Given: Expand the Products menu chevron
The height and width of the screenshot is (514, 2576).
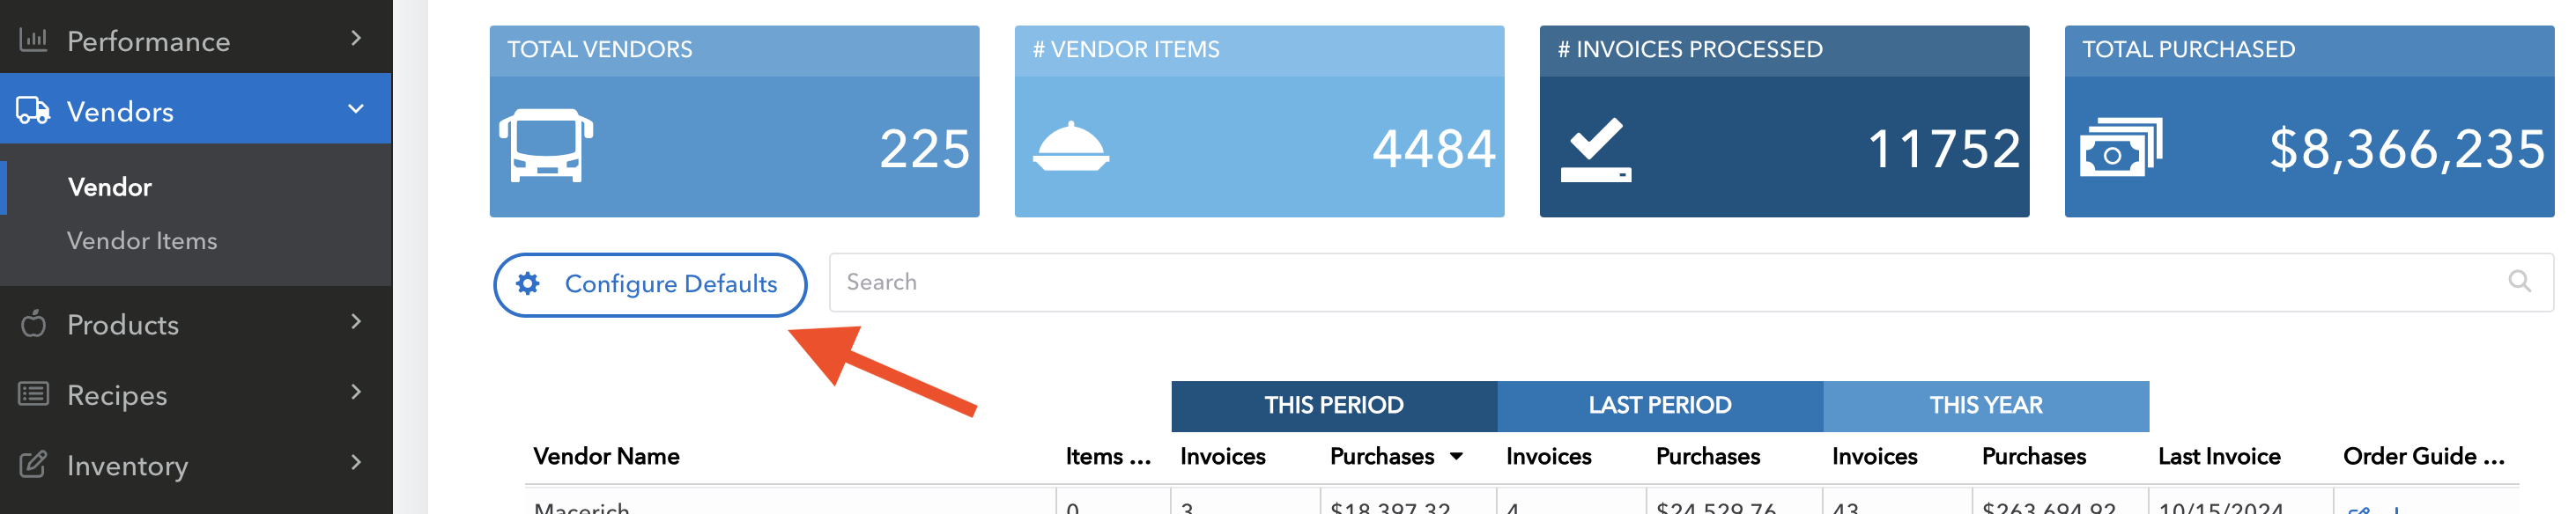Looking at the screenshot, I should tap(356, 321).
